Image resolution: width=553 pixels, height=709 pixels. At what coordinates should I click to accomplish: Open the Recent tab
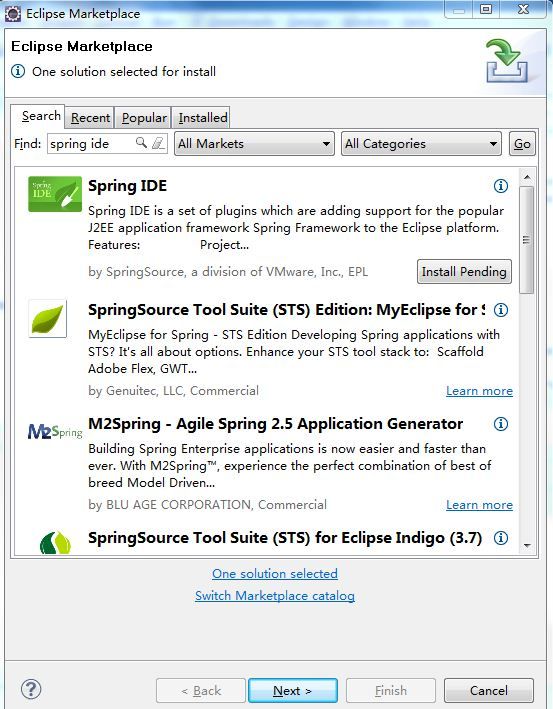pyautogui.click(x=90, y=118)
